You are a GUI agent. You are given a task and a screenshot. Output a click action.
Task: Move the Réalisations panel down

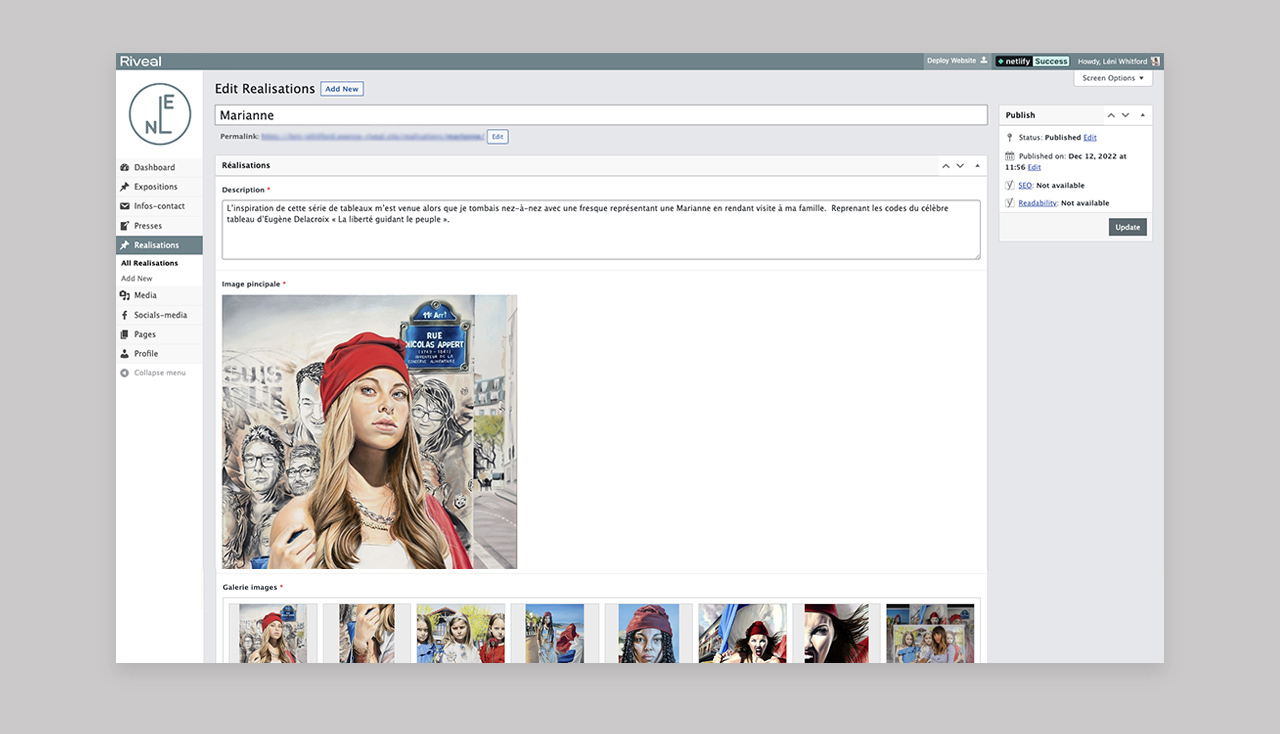coord(960,165)
